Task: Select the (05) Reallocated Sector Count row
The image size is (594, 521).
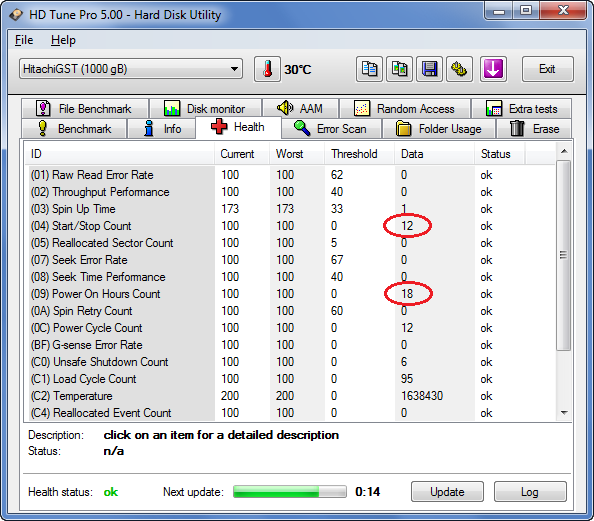Action: tap(290, 243)
